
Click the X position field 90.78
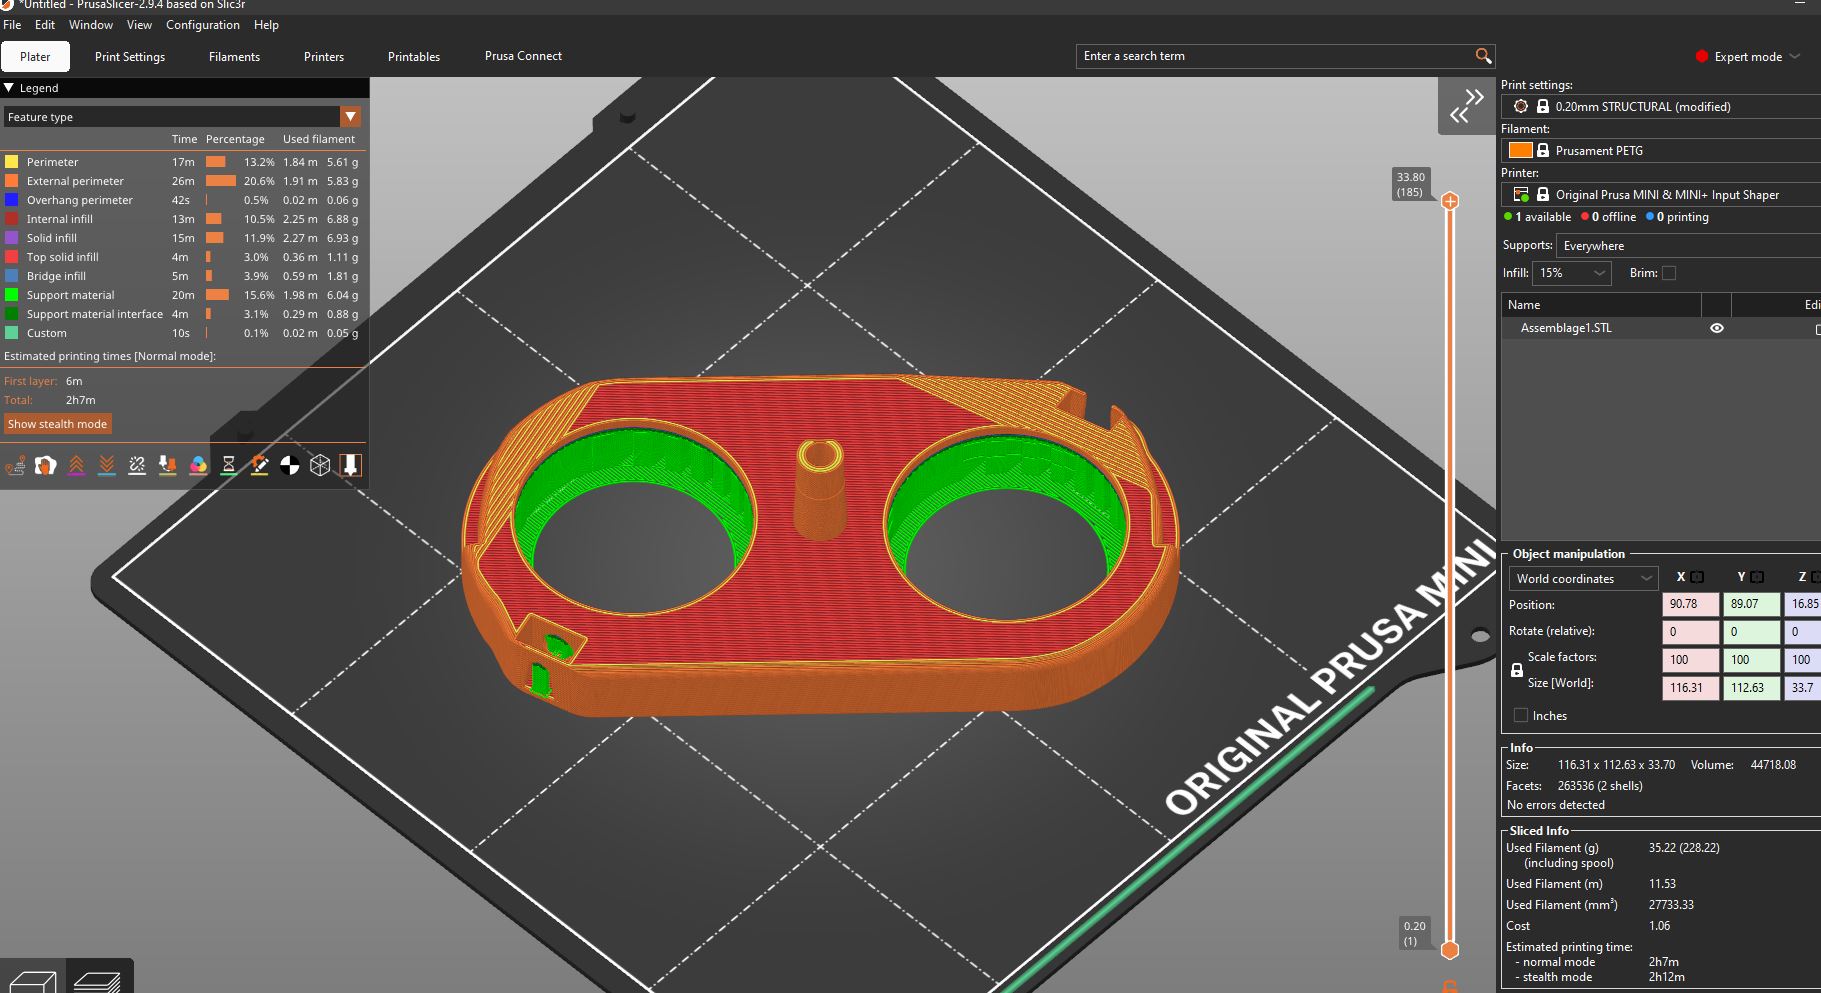(1690, 604)
